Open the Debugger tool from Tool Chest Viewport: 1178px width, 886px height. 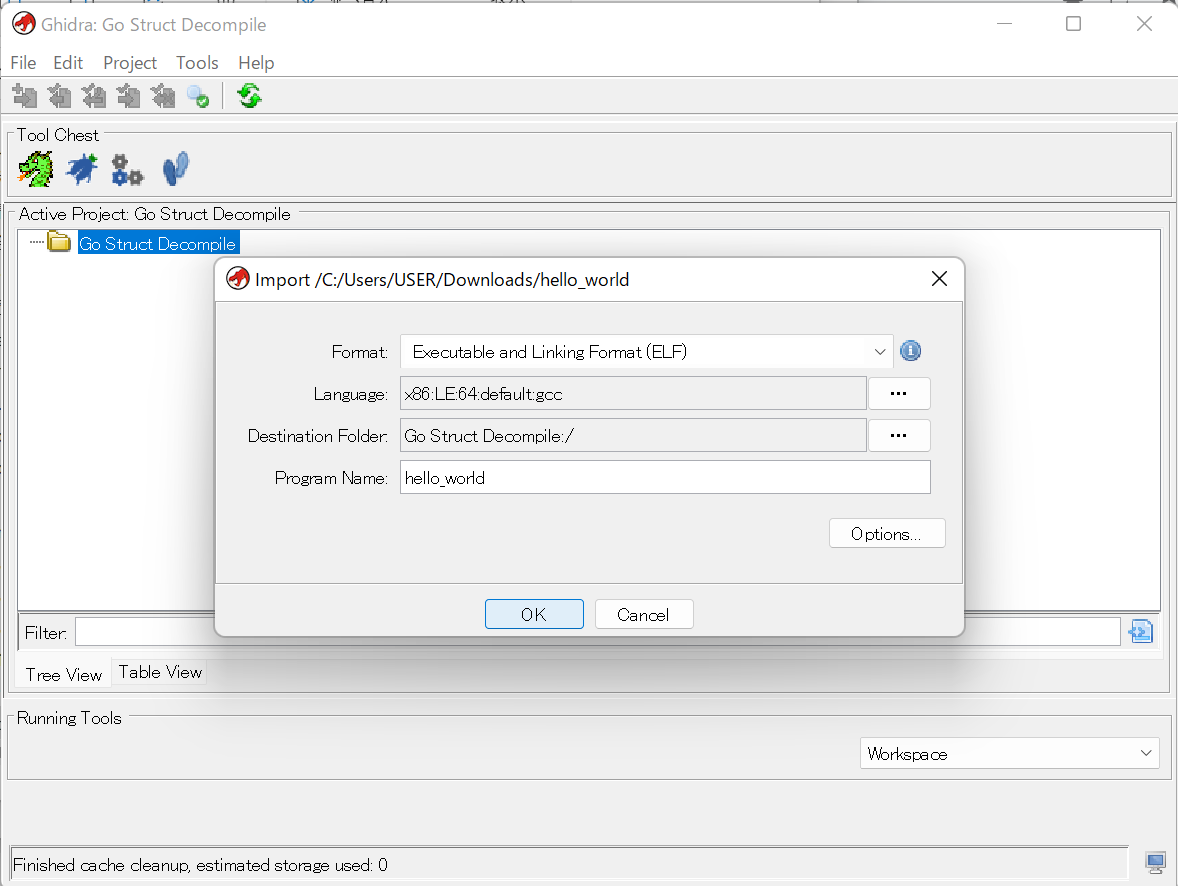click(x=81, y=168)
